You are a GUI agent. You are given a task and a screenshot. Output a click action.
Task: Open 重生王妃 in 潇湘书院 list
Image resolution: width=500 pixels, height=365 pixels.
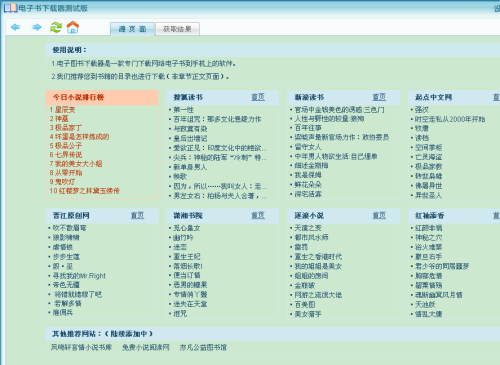187,257
